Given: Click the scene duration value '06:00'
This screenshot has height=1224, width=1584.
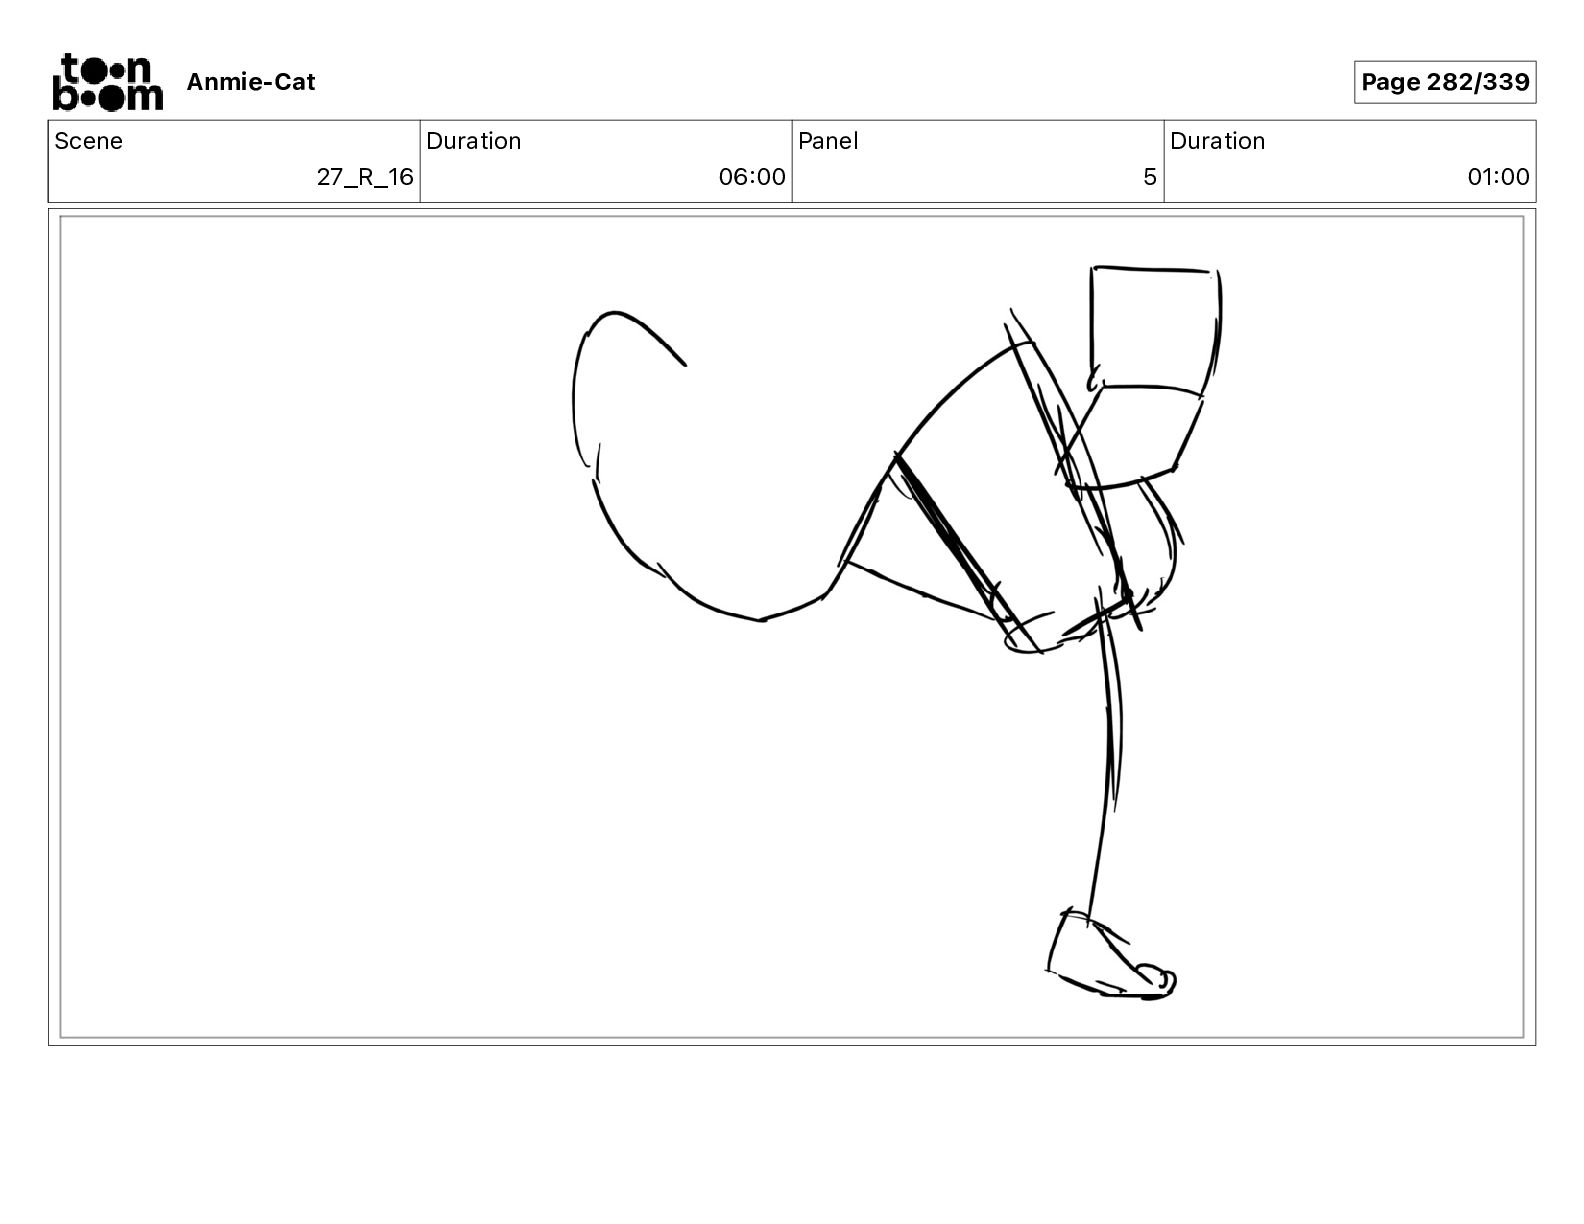Looking at the screenshot, I should click(752, 177).
